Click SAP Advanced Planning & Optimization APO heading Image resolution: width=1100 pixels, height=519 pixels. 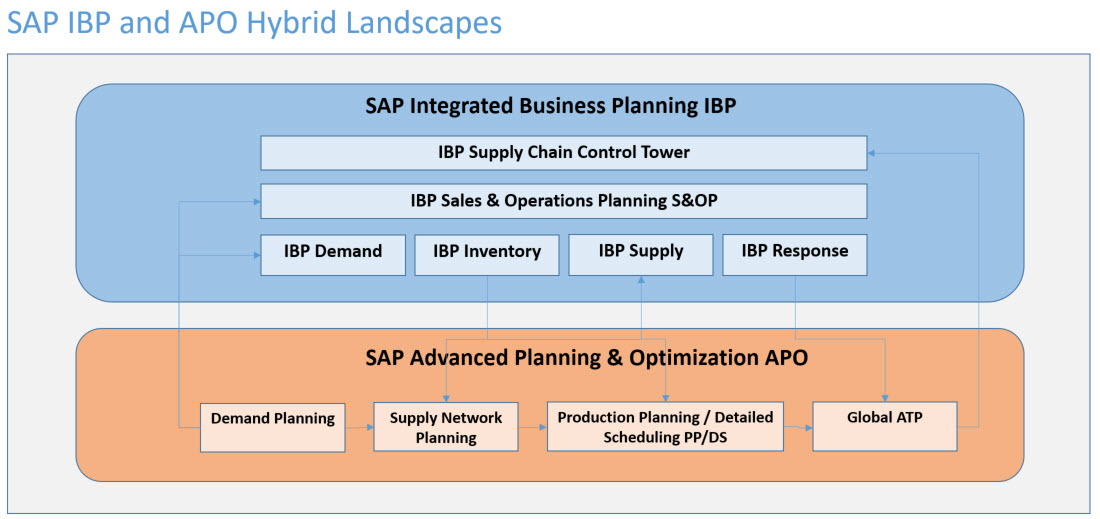[x=586, y=358]
